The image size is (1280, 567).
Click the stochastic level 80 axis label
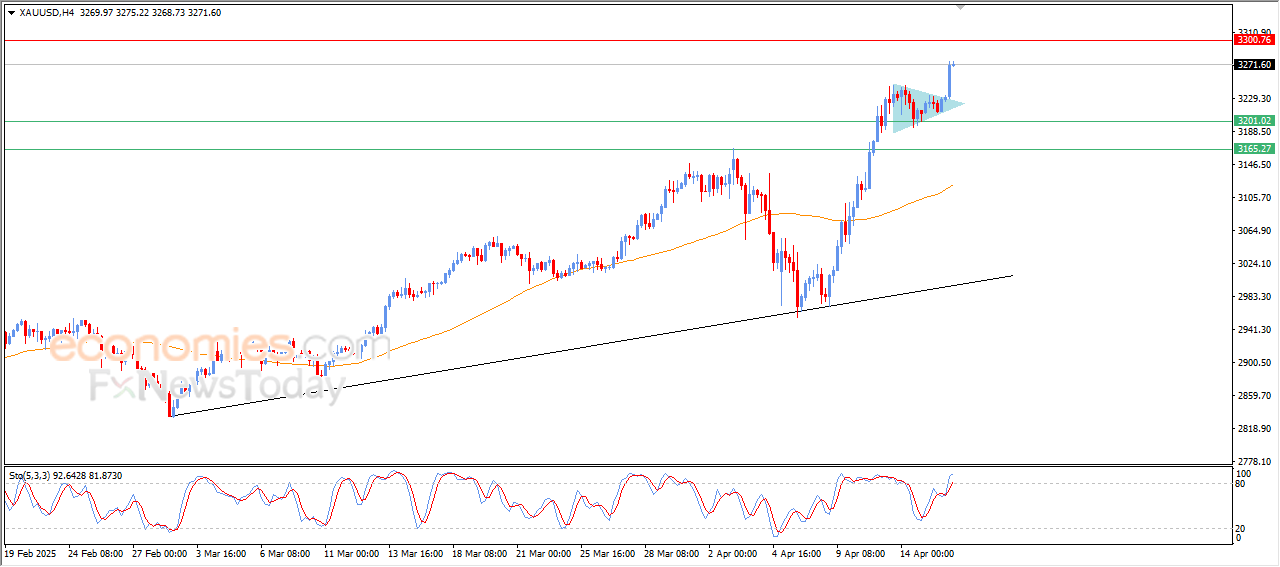coord(1242,484)
